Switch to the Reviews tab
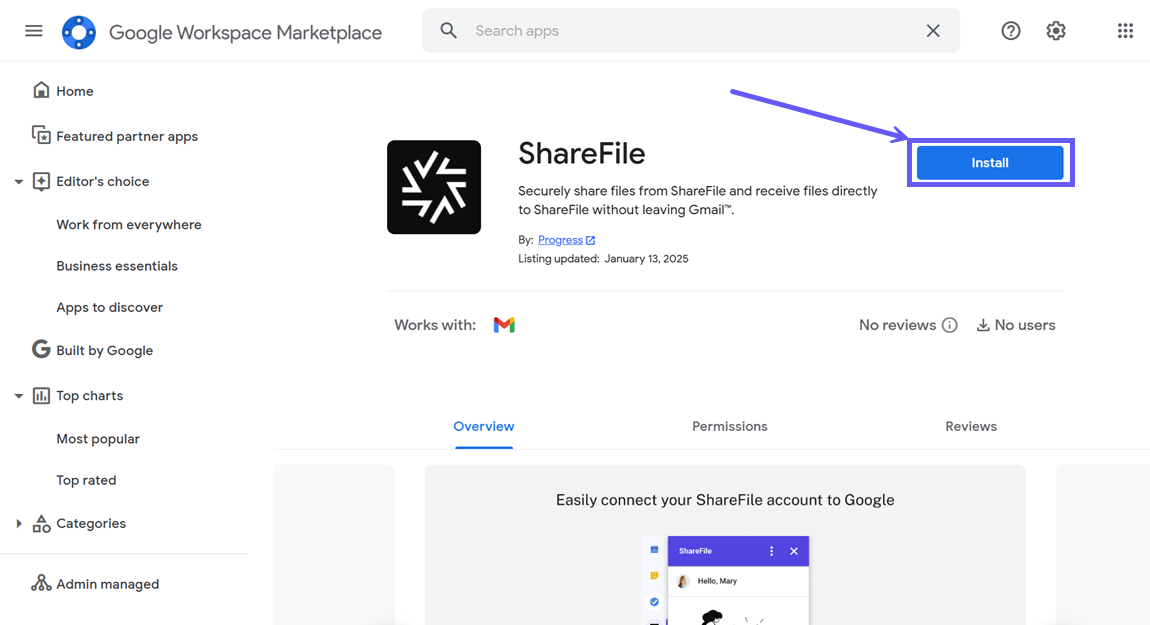Viewport: 1150px width, 625px height. tap(971, 426)
